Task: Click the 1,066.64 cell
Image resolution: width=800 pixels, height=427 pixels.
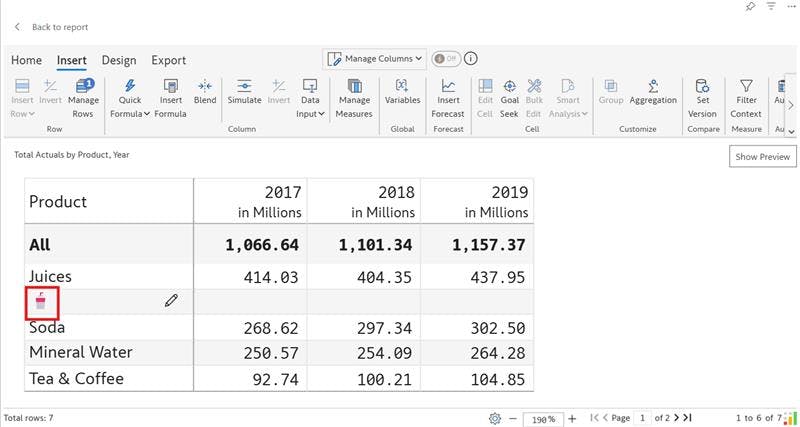Action: click(x=251, y=244)
